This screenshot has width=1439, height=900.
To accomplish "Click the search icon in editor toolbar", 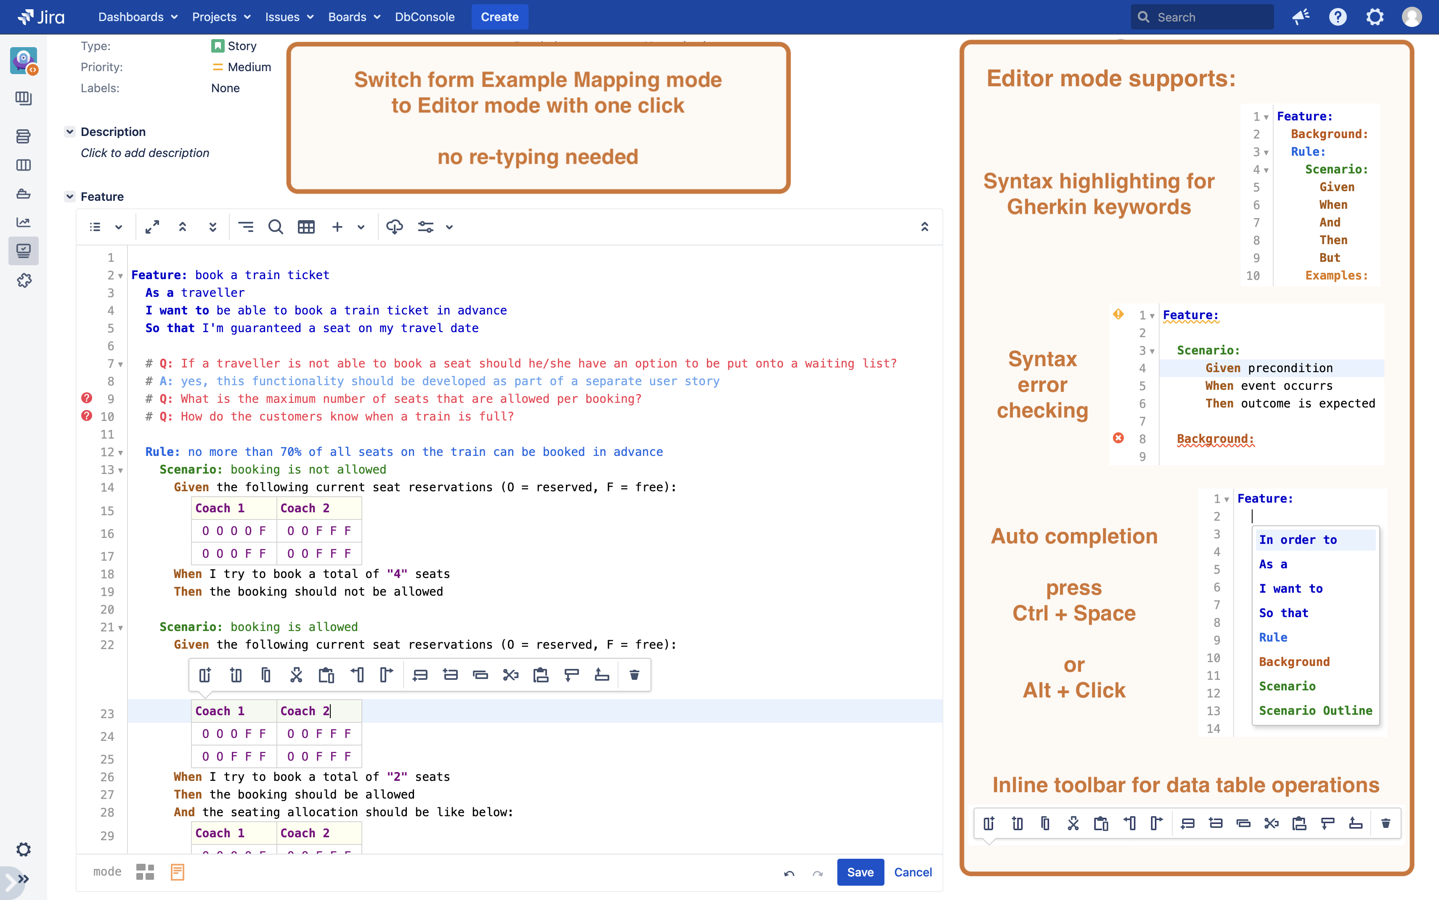I will pyautogui.click(x=276, y=227).
